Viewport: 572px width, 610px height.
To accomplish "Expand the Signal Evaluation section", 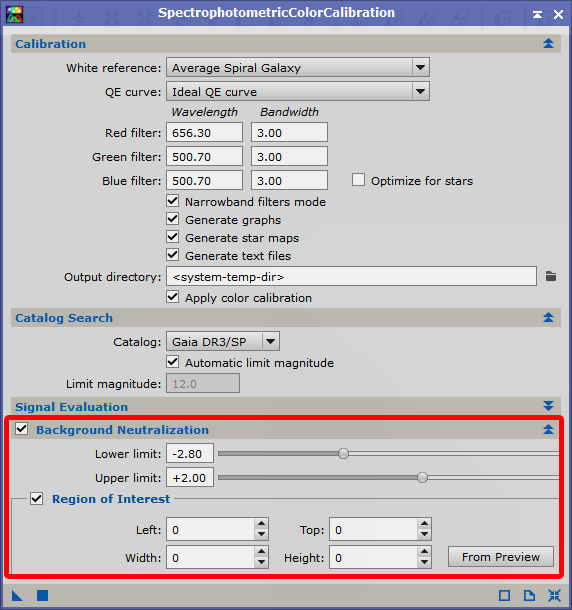I will coord(548,407).
